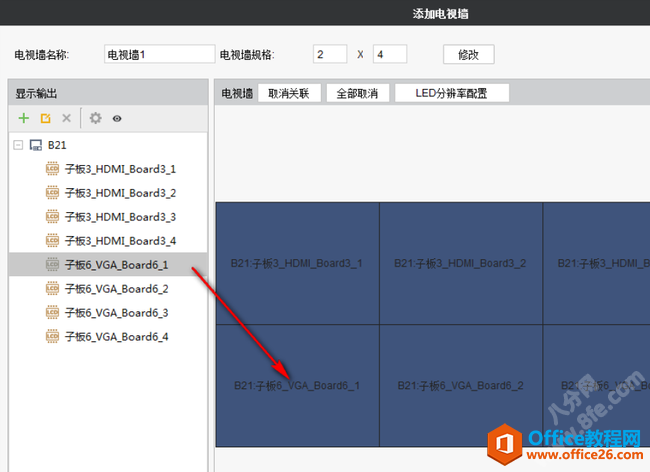Click the 添加电视墙 title text
650x472 pixels.
pos(440,14)
